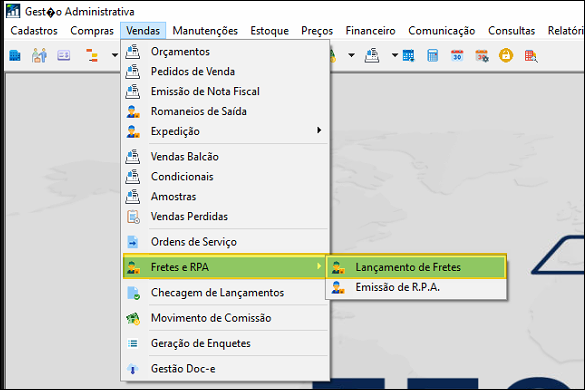Click the Ordens de Serviço document icon

[x=133, y=242]
